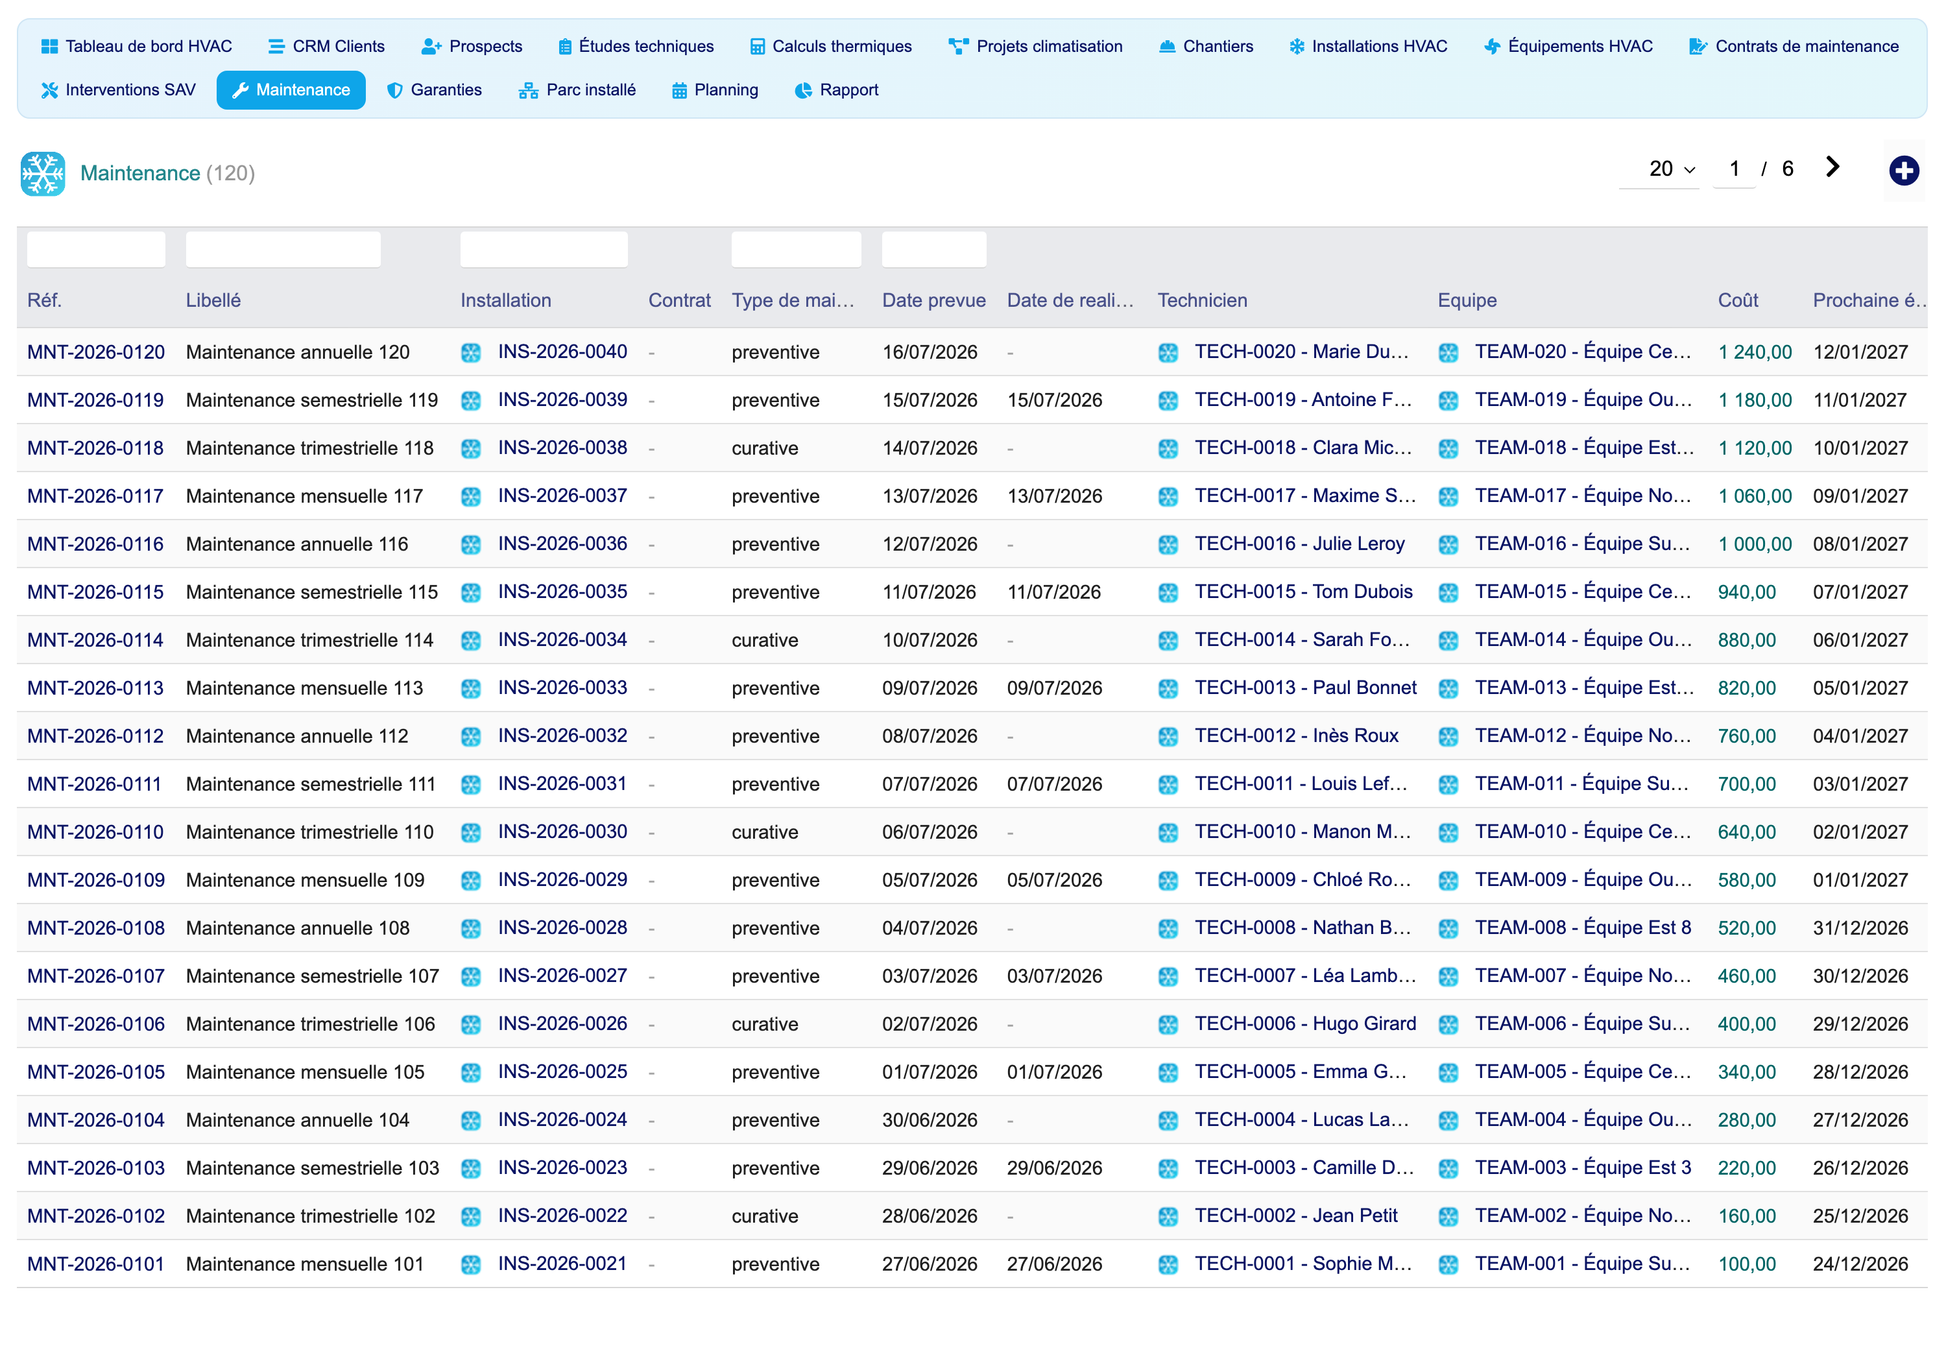Open the Maintenance tab

(x=291, y=90)
